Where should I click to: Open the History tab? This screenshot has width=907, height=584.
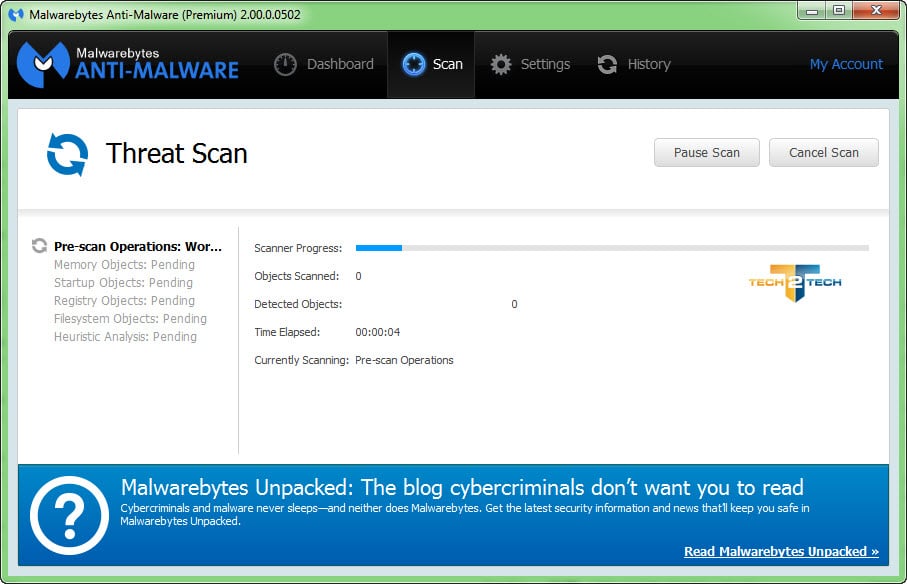pyautogui.click(x=633, y=64)
